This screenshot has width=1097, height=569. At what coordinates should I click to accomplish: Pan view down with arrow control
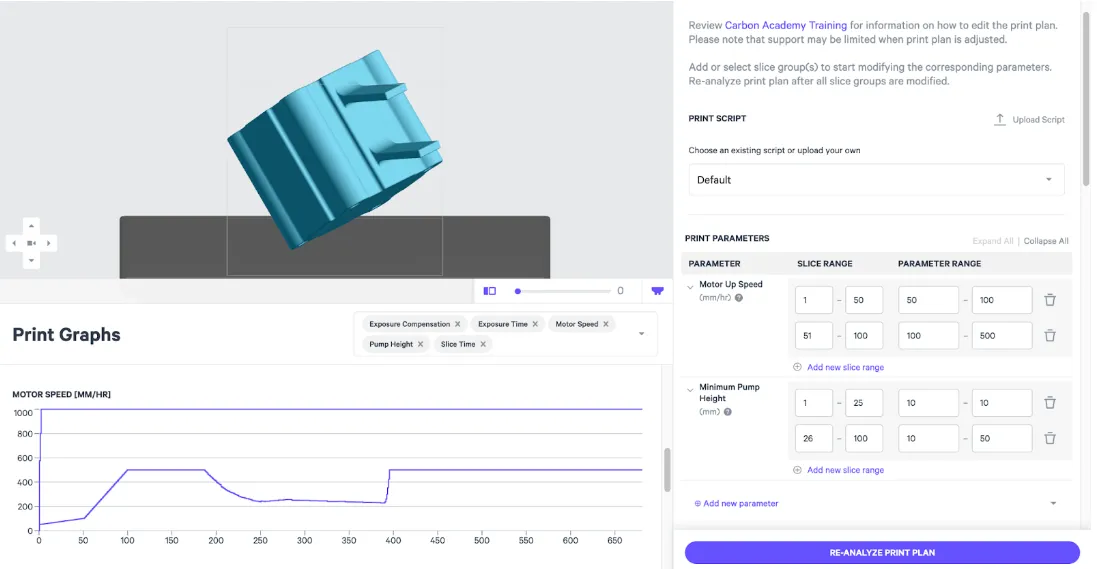tap(31, 260)
